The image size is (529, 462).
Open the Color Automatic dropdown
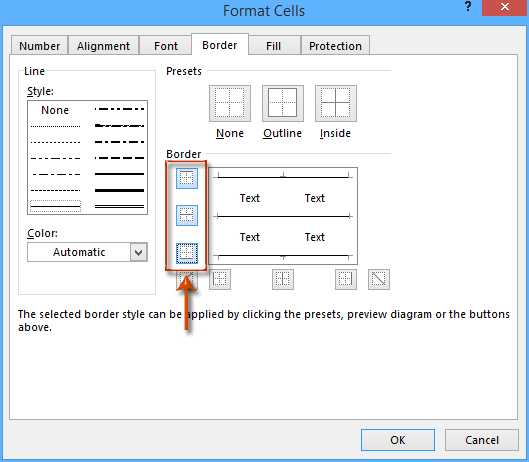[87, 252]
